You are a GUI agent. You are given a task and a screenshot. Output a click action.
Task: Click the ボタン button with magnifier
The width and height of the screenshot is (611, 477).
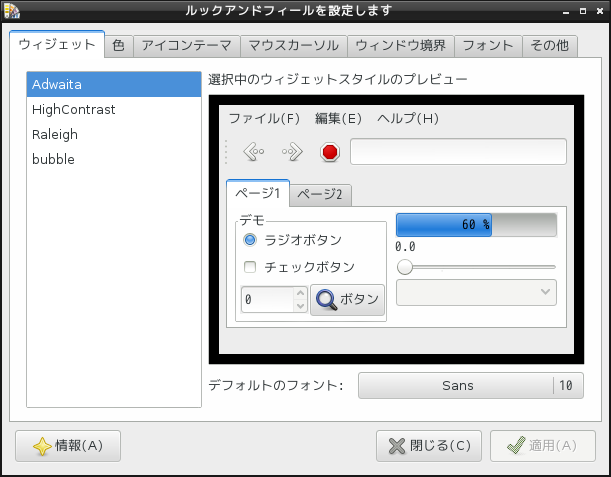[x=348, y=300]
